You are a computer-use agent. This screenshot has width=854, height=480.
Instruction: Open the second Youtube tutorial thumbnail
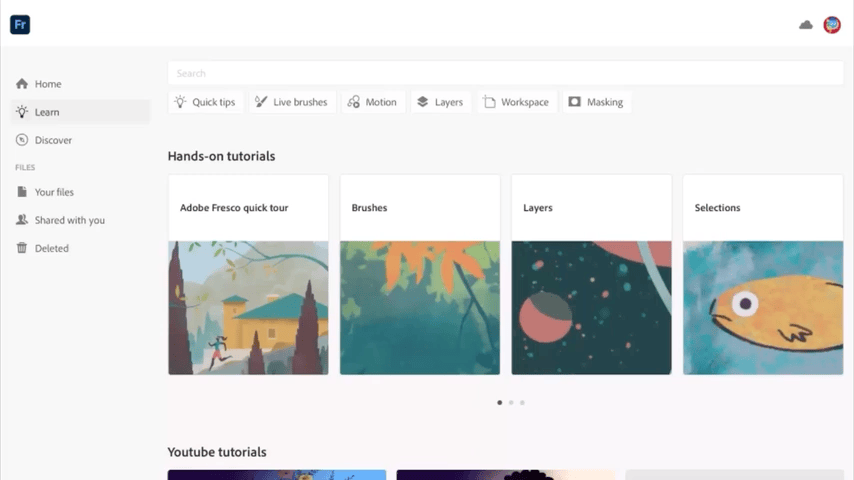coord(505,475)
